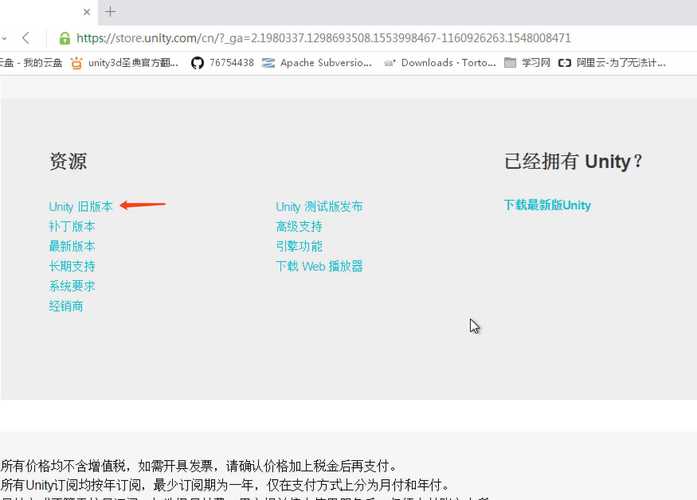Viewport: 697px width, 500px height.
Task: Open 下载 Web 播放器 link
Action: (319, 266)
